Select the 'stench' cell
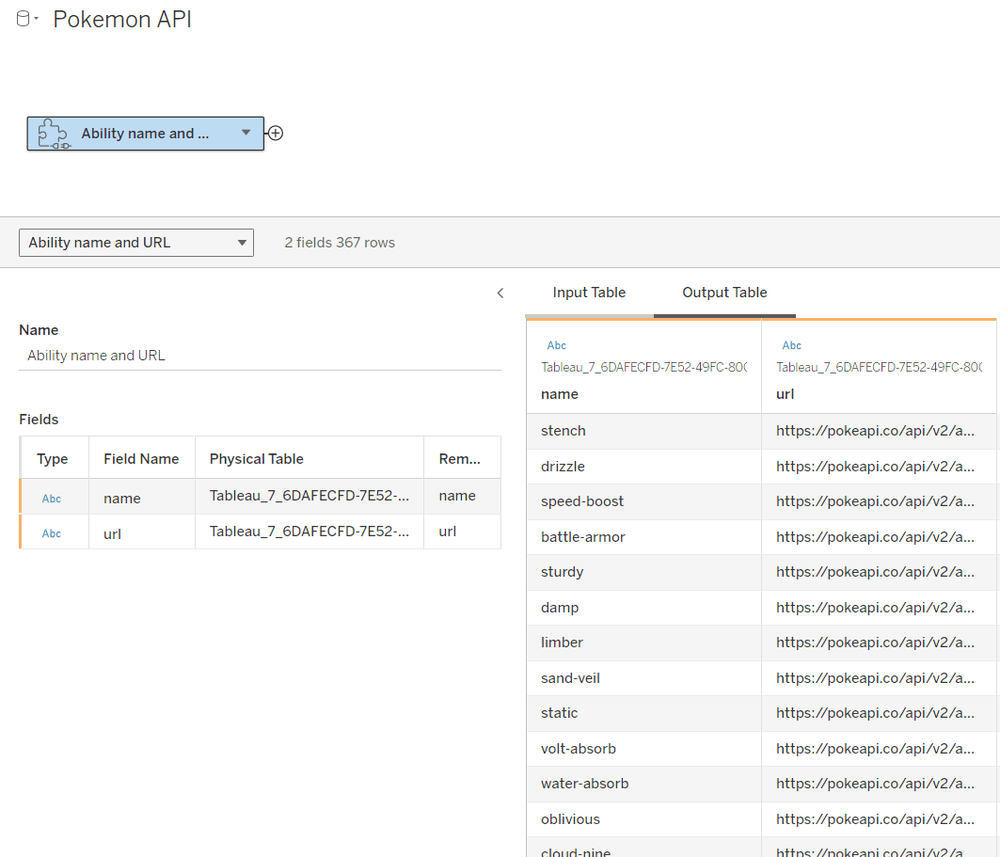Viewport: 1000px width, 857px height. [x=643, y=431]
